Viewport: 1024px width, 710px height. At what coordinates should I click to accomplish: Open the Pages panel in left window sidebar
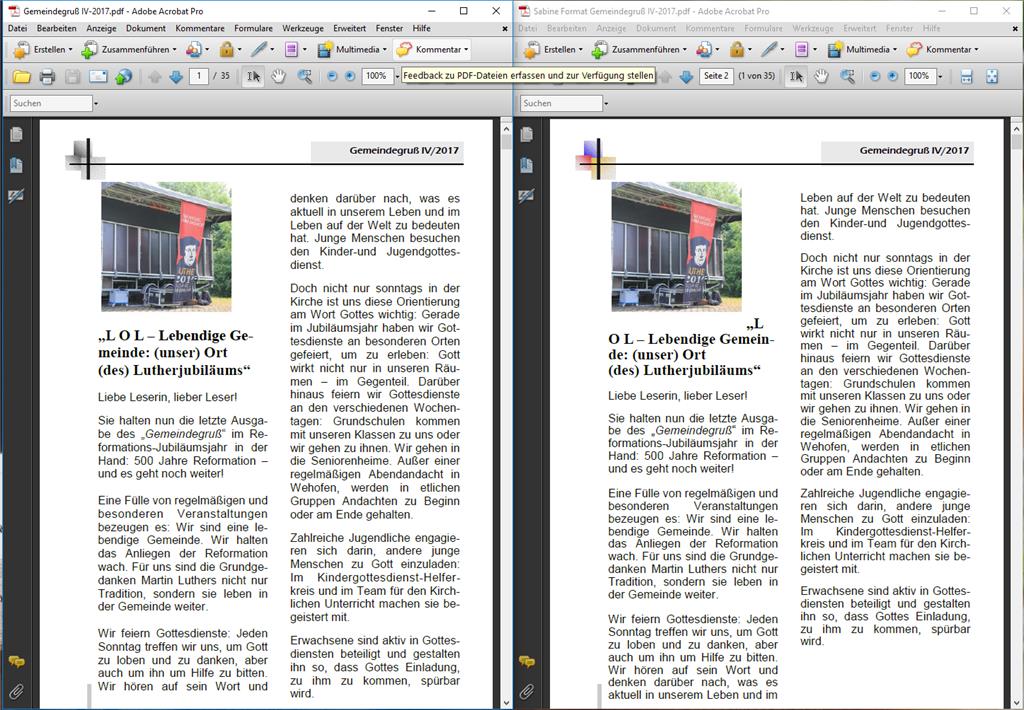(16, 135)
